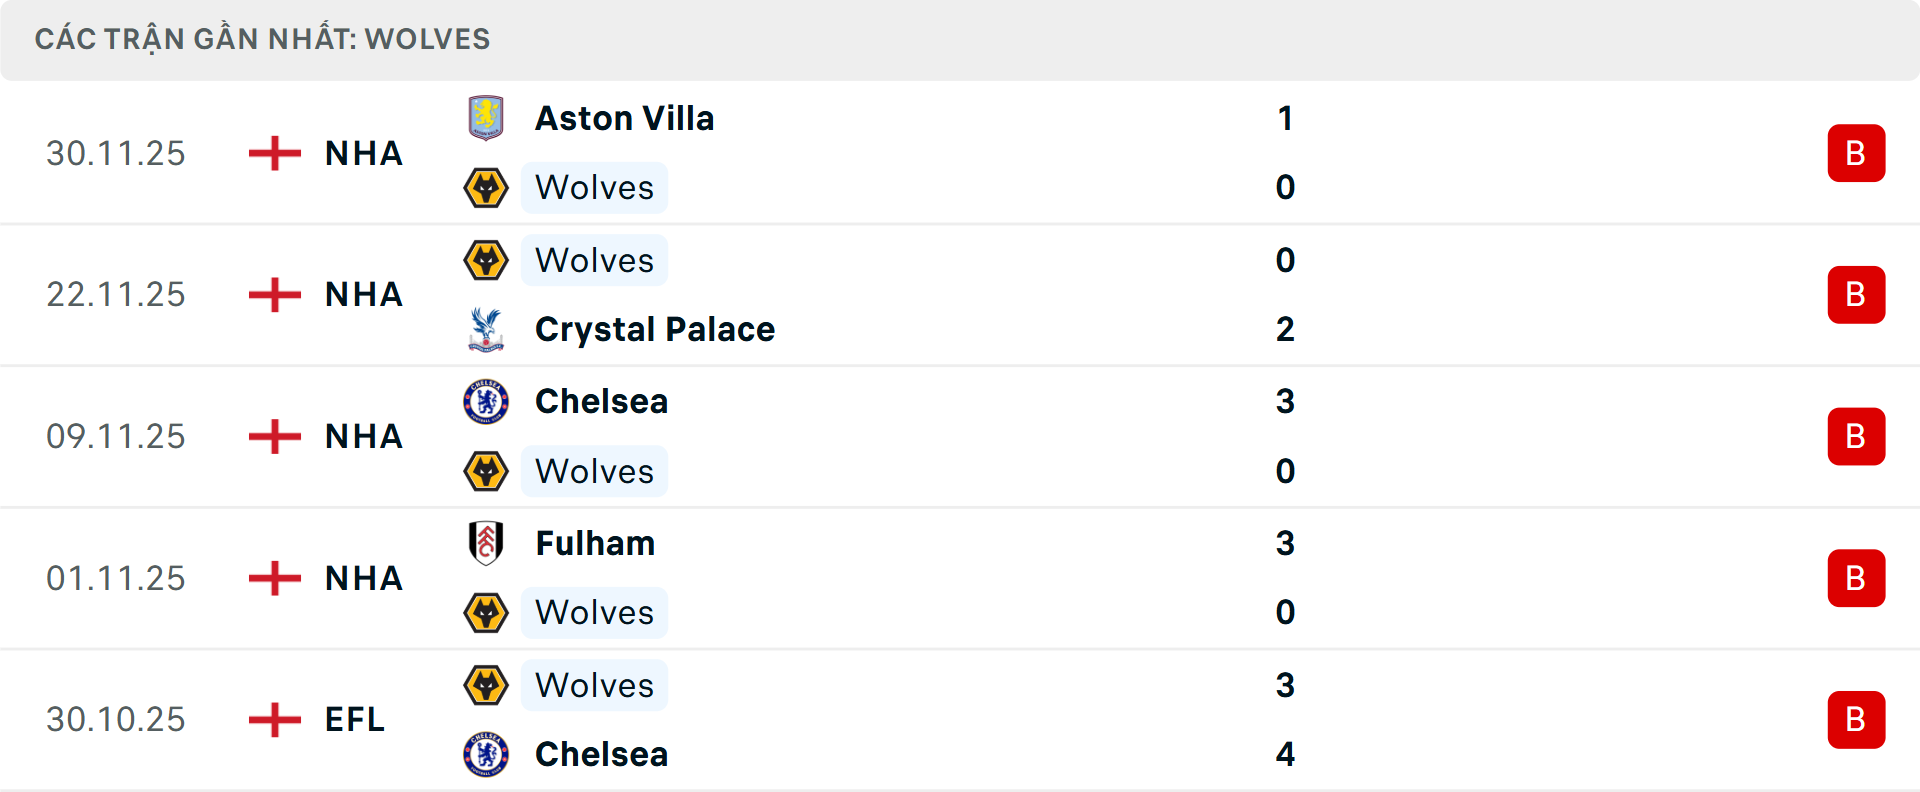Click the Fulham club crest
Viewport: 1920px width, 792px height.
[x=486, y=543]
